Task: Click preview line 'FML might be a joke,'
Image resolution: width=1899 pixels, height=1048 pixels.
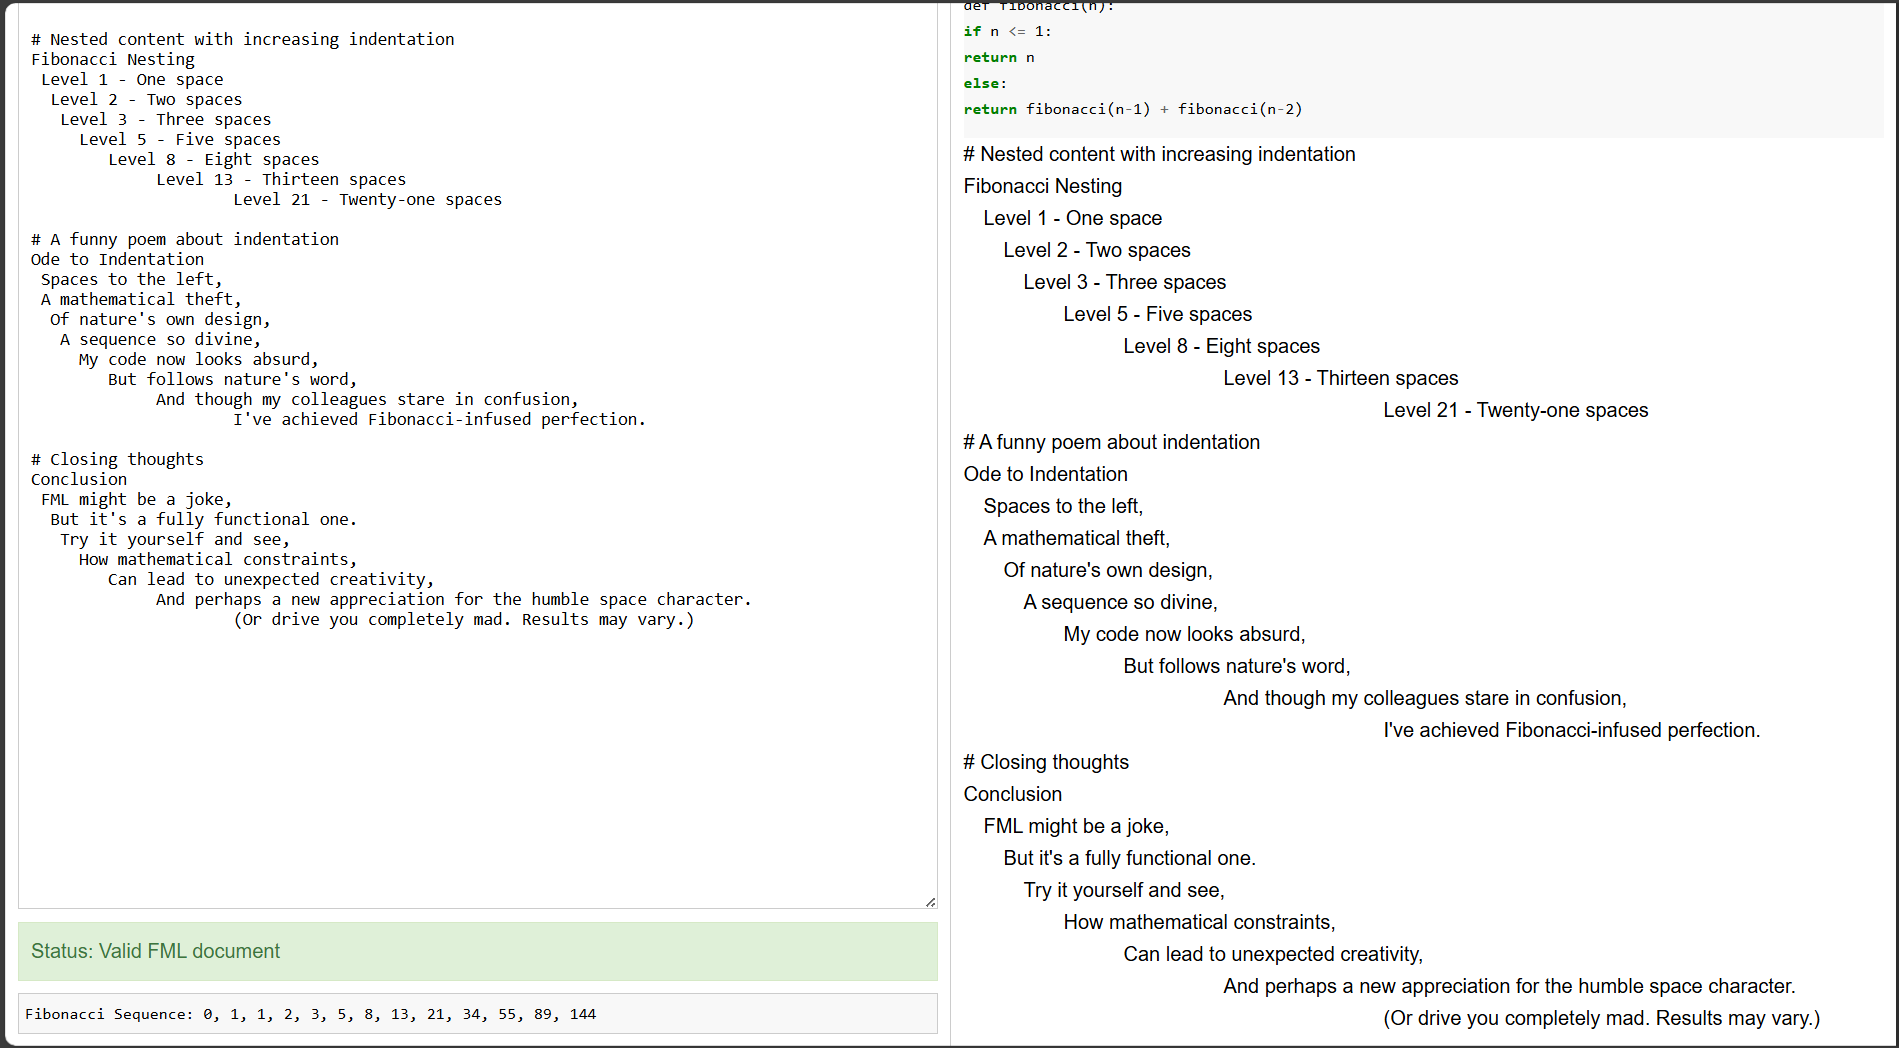Action: coord(1077,826)
